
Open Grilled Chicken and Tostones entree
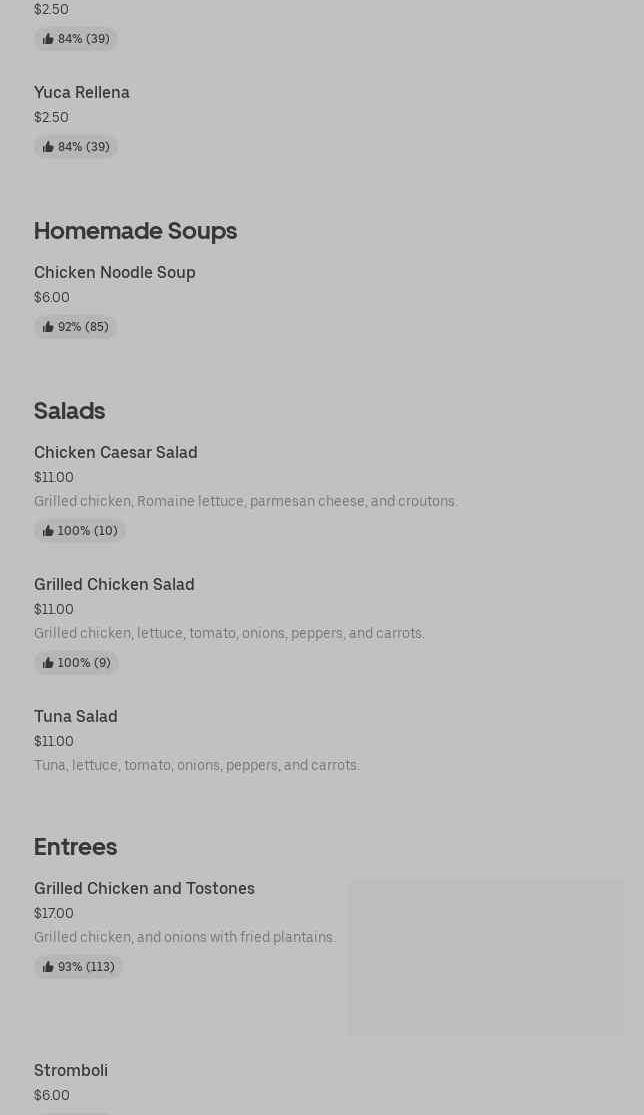coord(144,889)
